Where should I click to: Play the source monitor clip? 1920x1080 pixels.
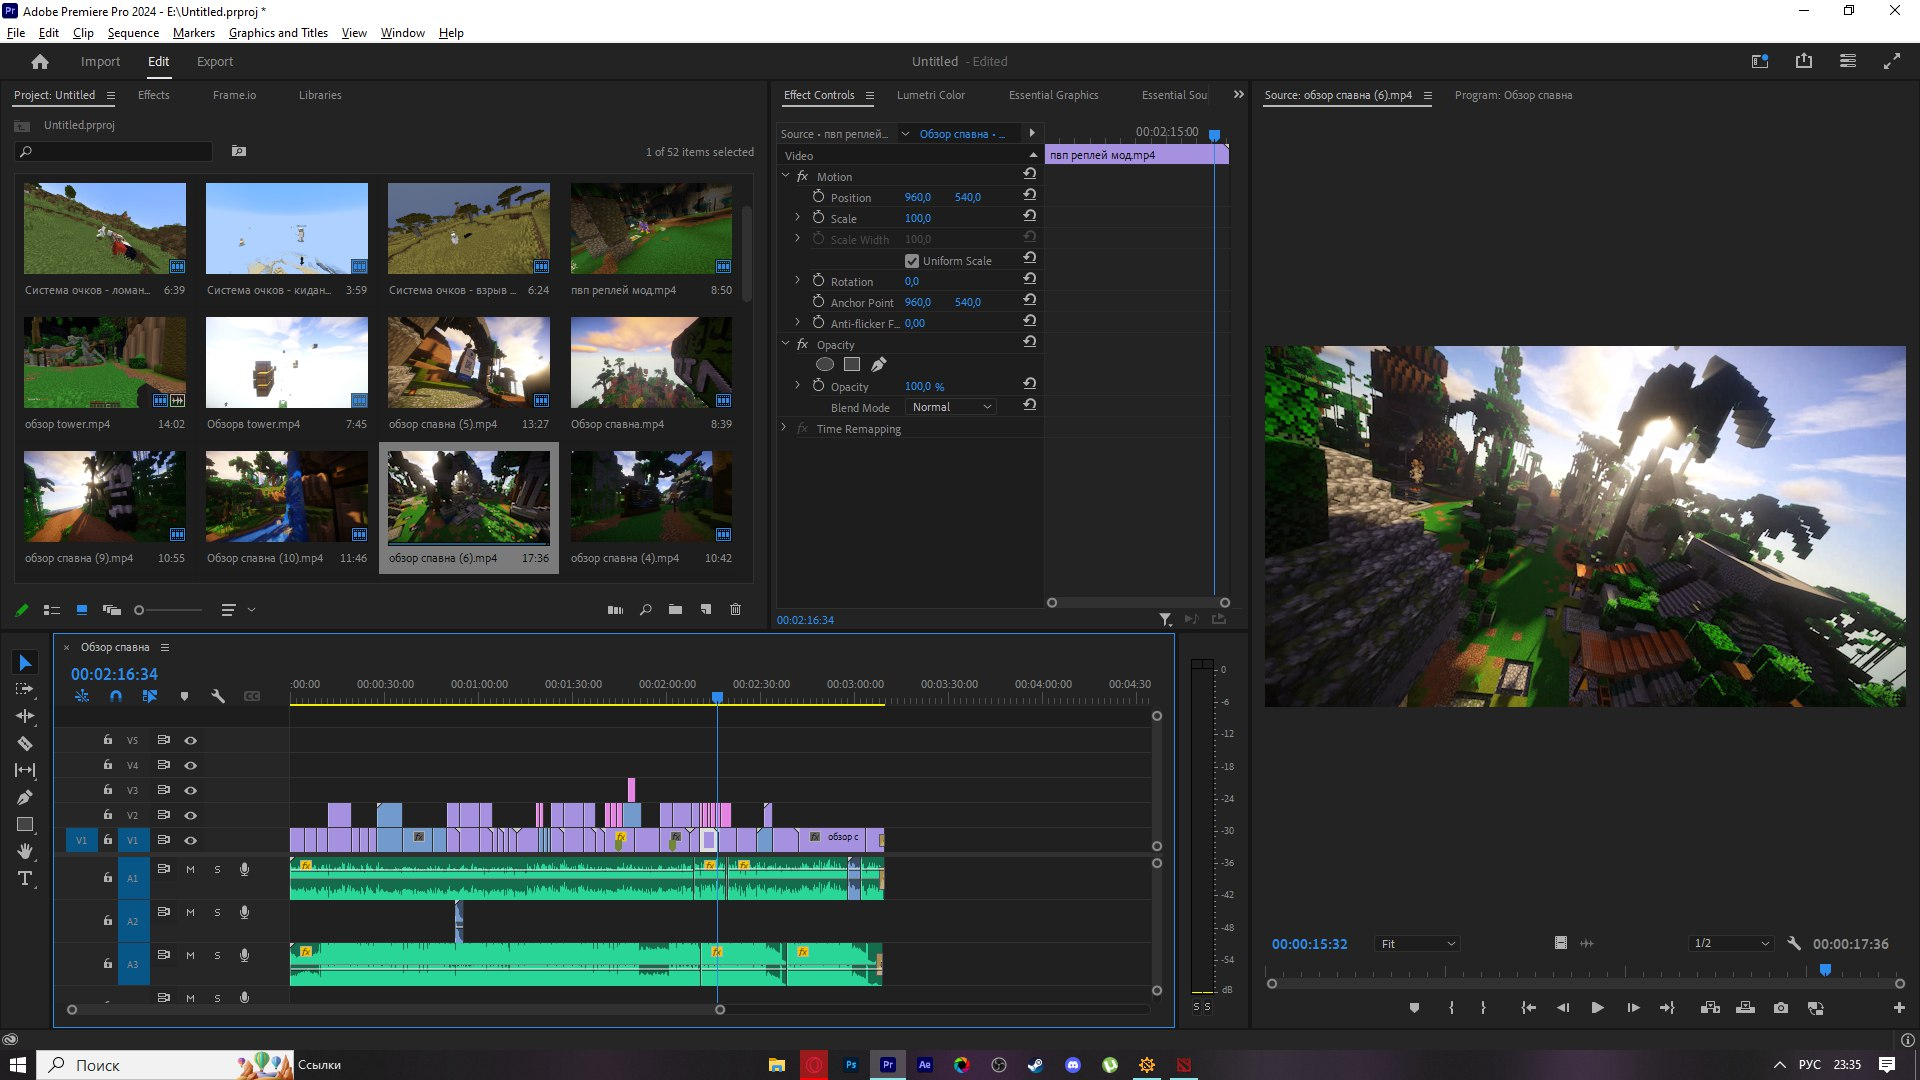[x=1597, y=1008]
